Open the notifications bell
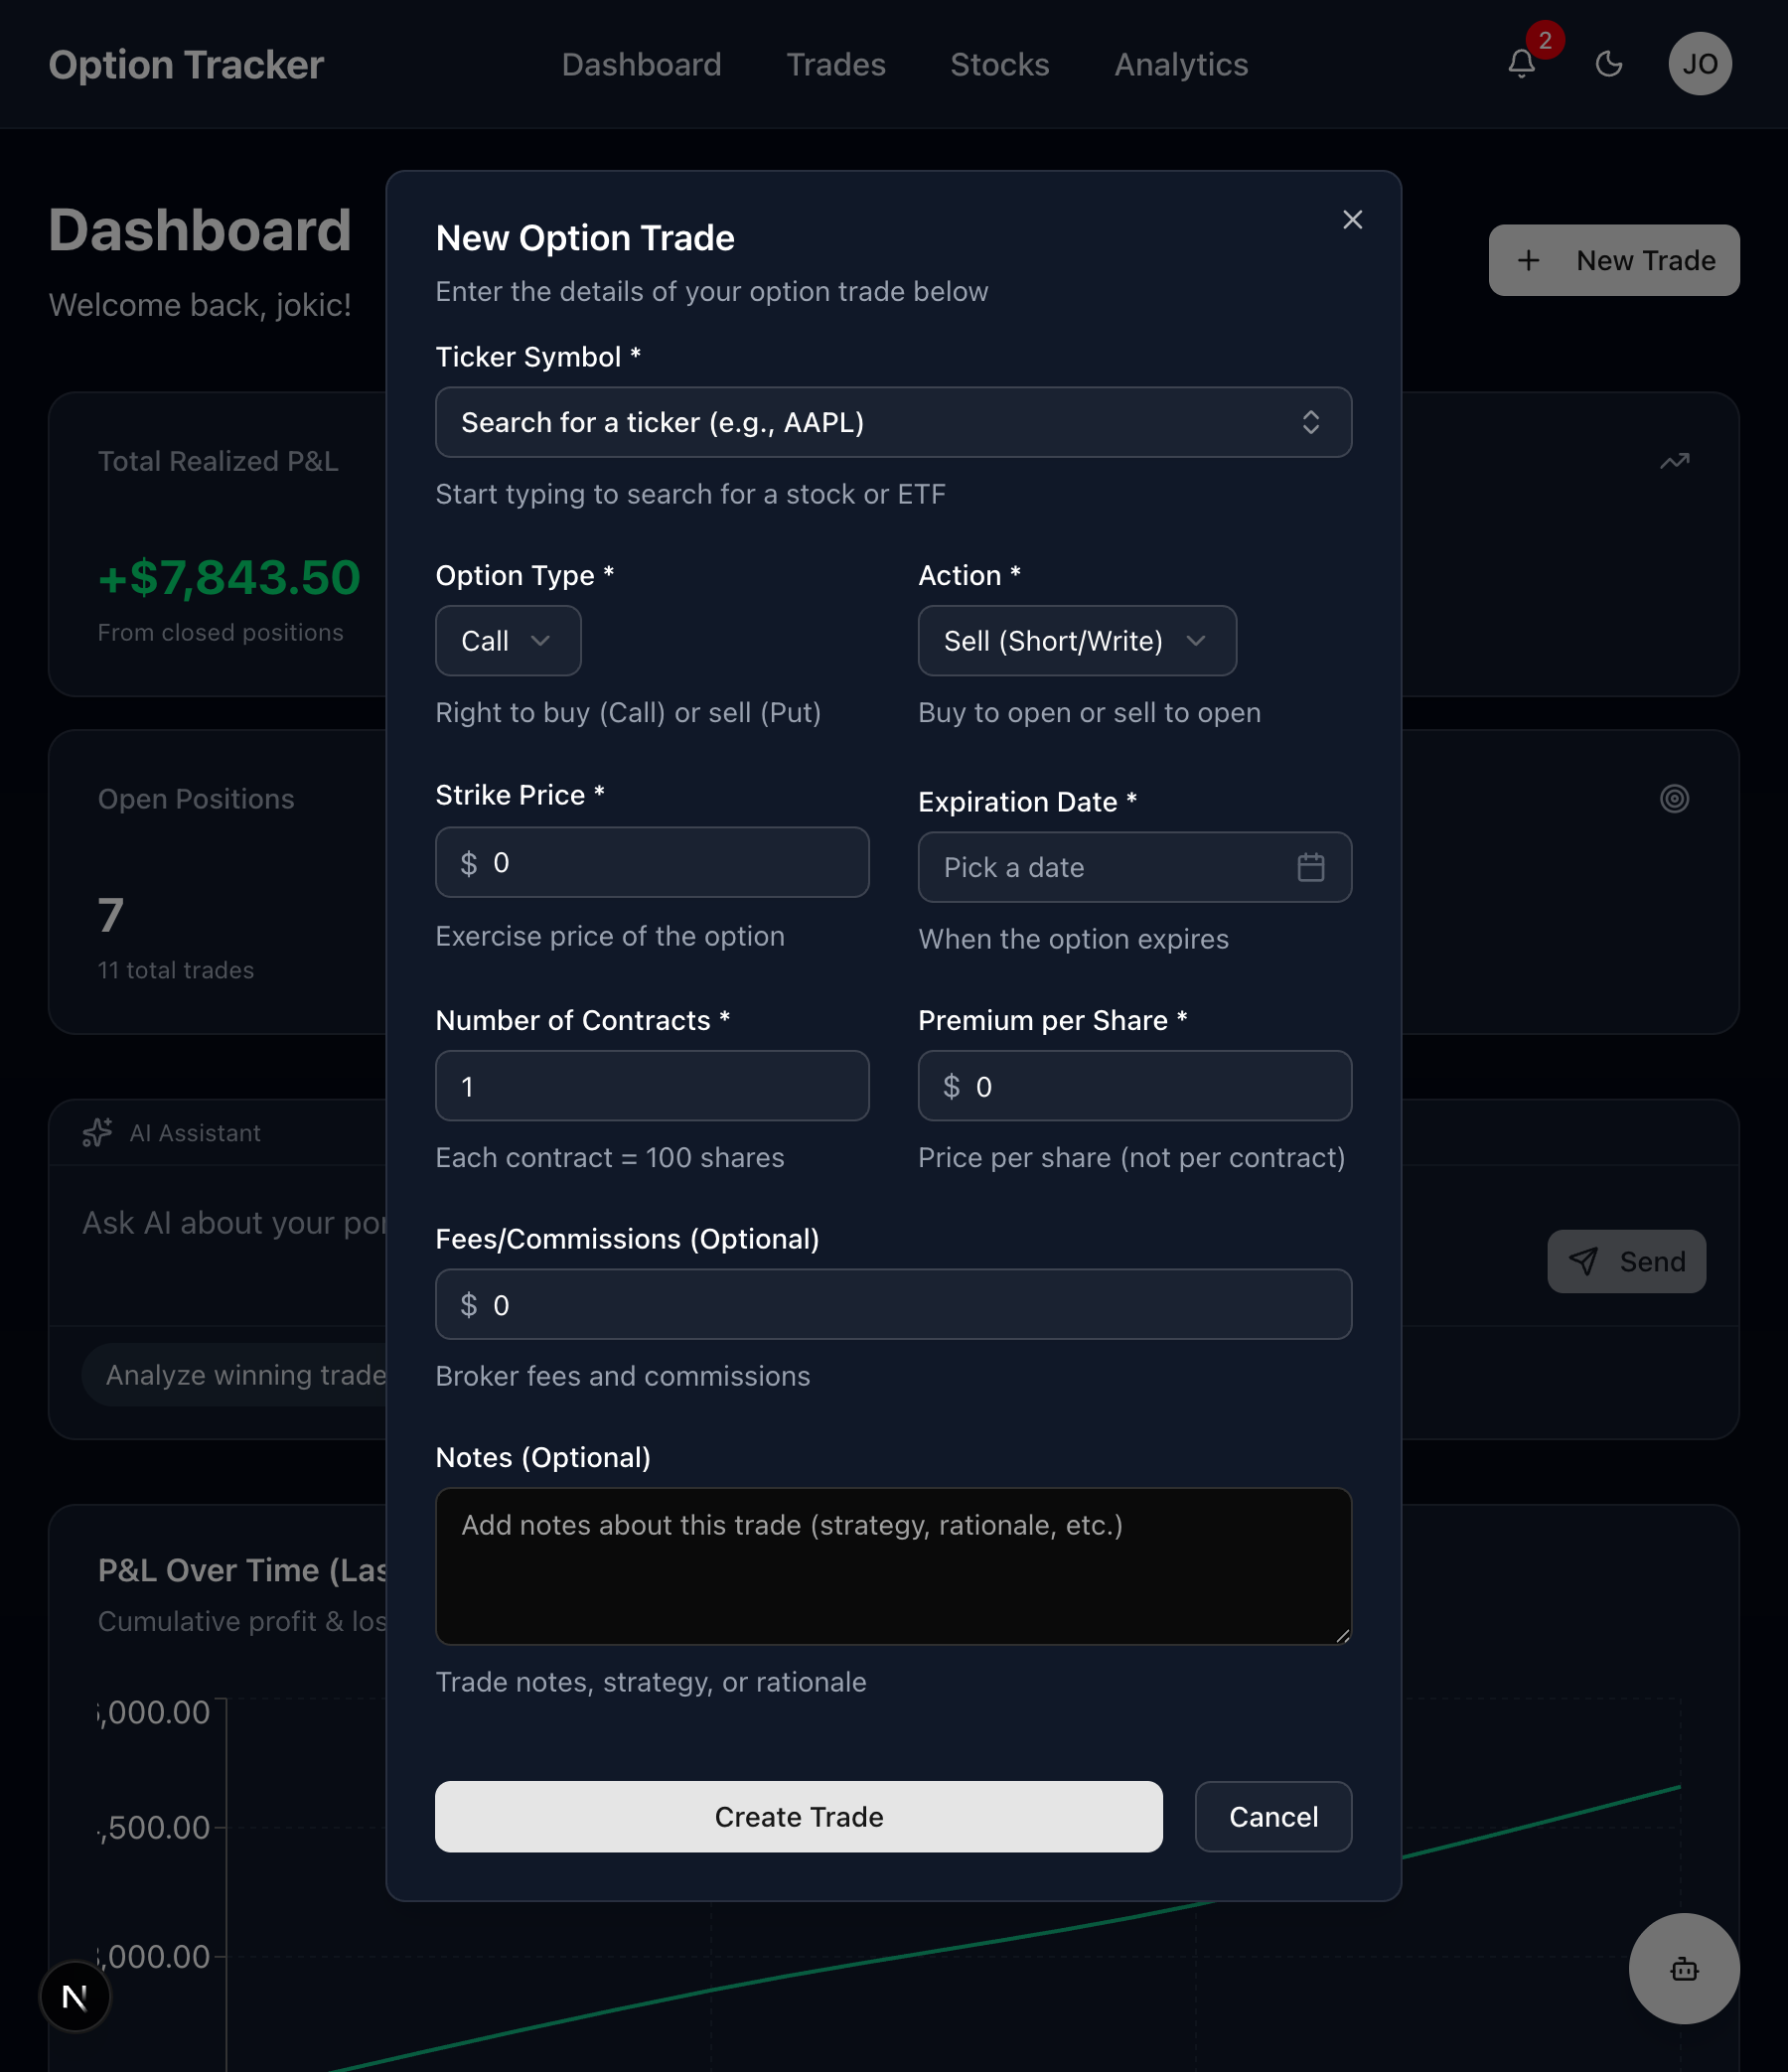 [x=1521, y=65]
